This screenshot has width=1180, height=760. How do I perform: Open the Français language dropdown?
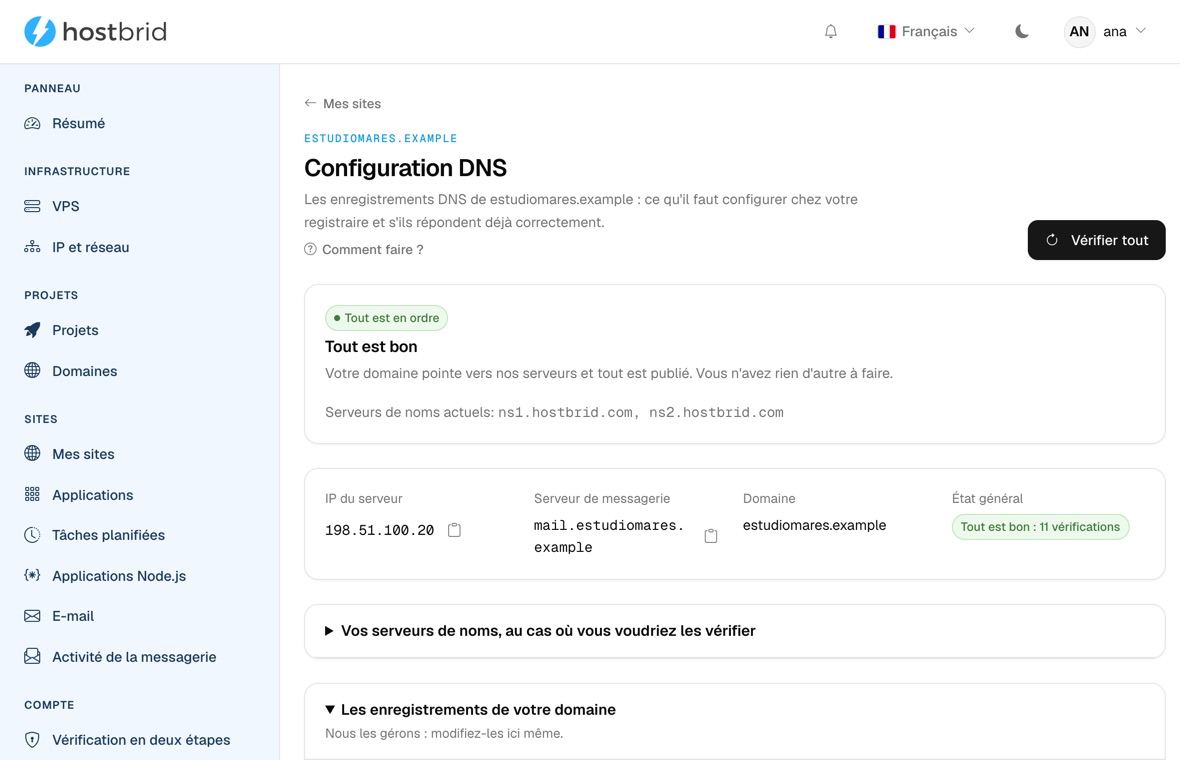pos(926,32)
